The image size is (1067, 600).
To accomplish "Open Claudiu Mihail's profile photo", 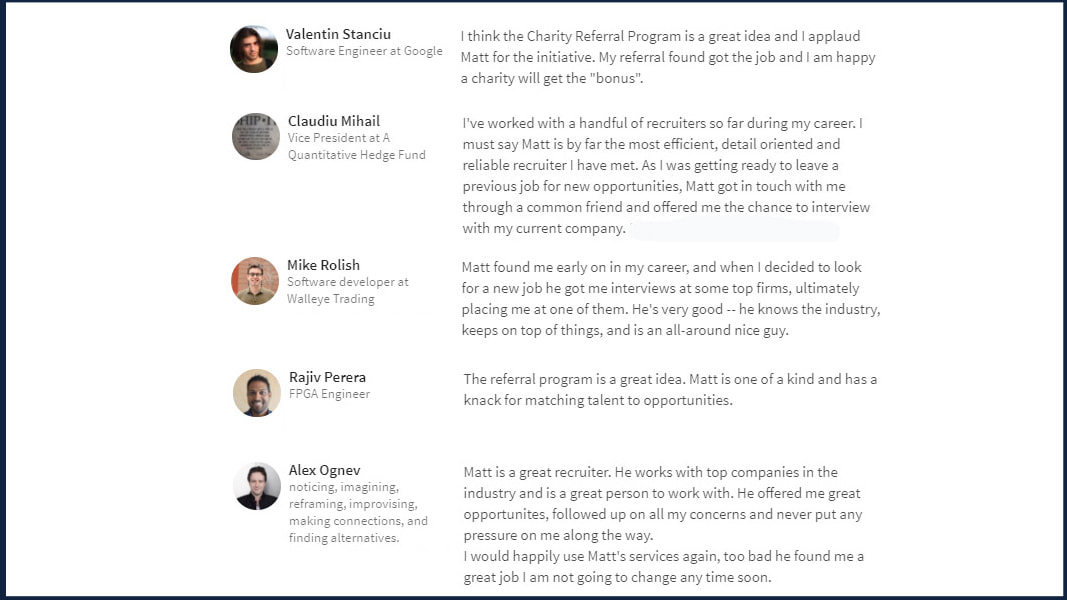I will 256,136.
